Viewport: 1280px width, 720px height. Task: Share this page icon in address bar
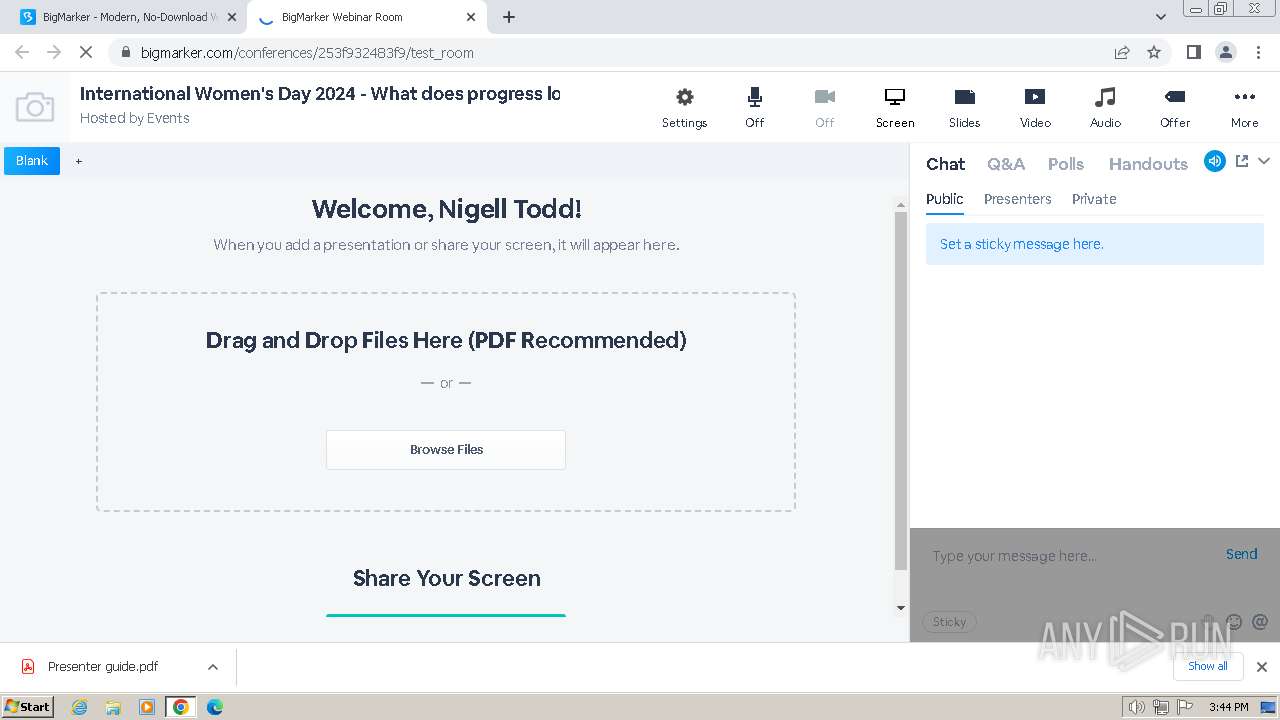click(x=1122, y=52)
